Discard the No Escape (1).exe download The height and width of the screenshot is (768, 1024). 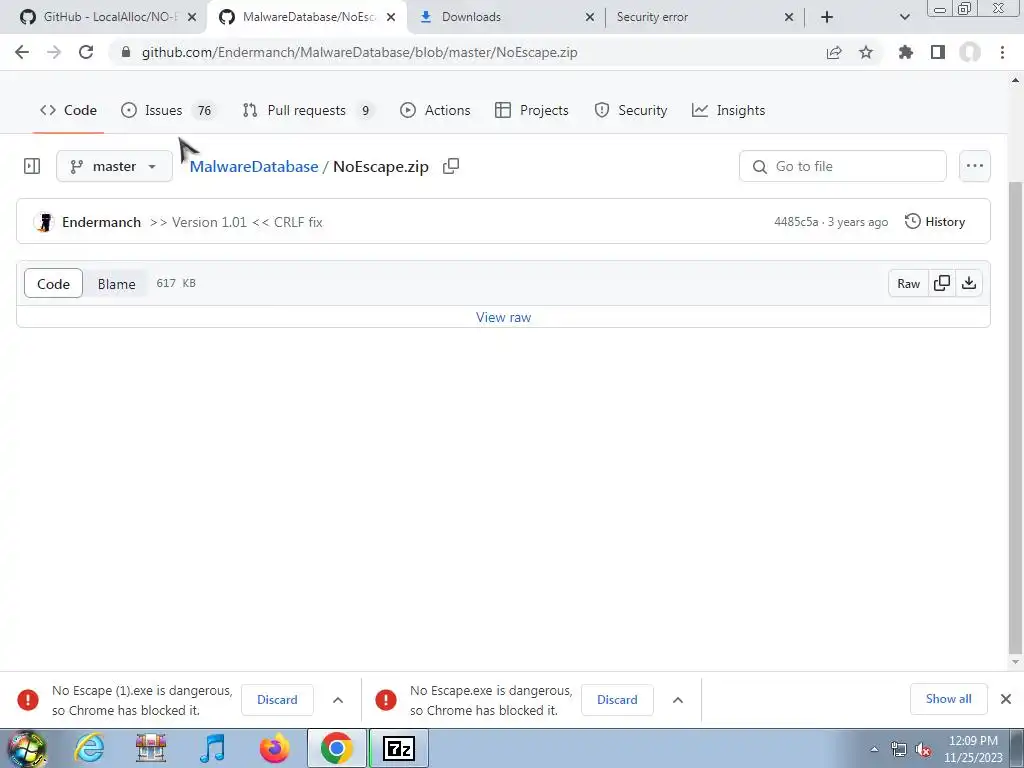pos(277,700)
